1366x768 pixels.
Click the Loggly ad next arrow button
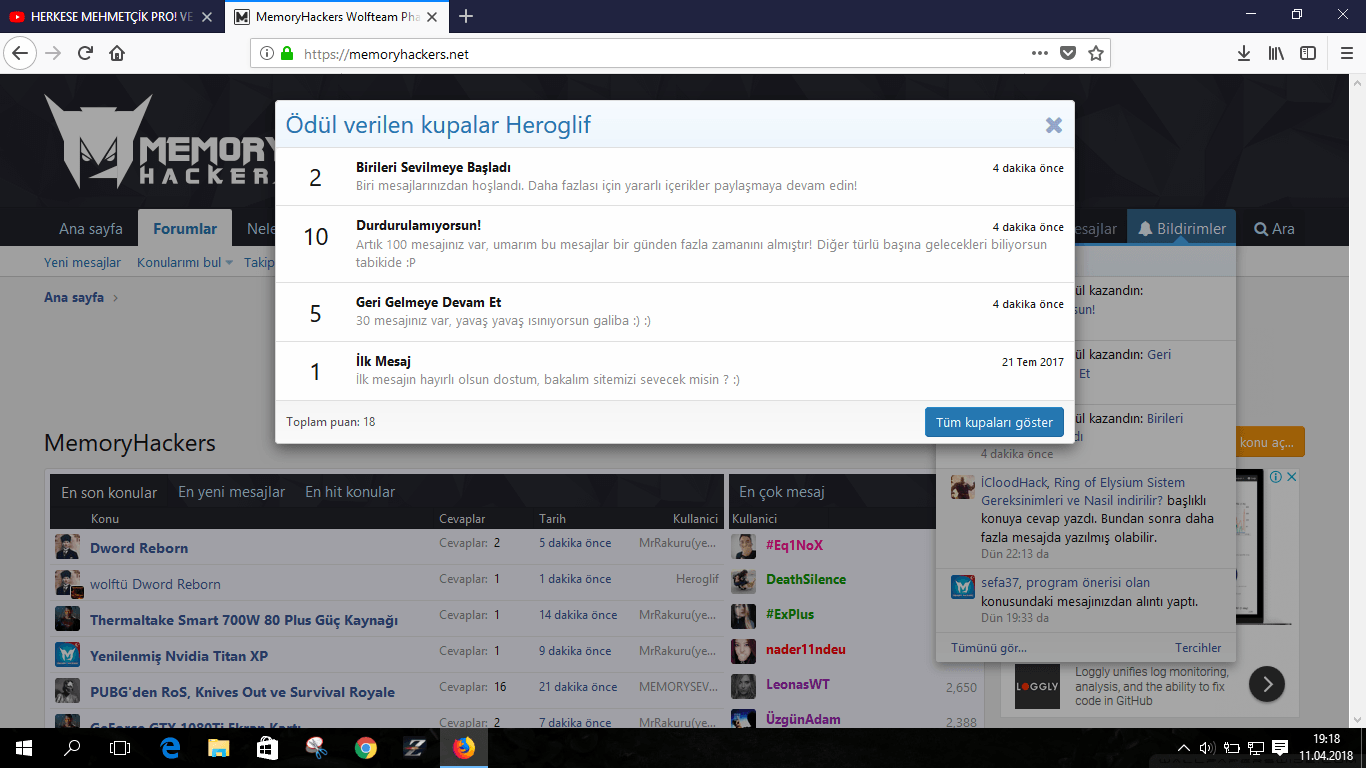coord(1267,685)
